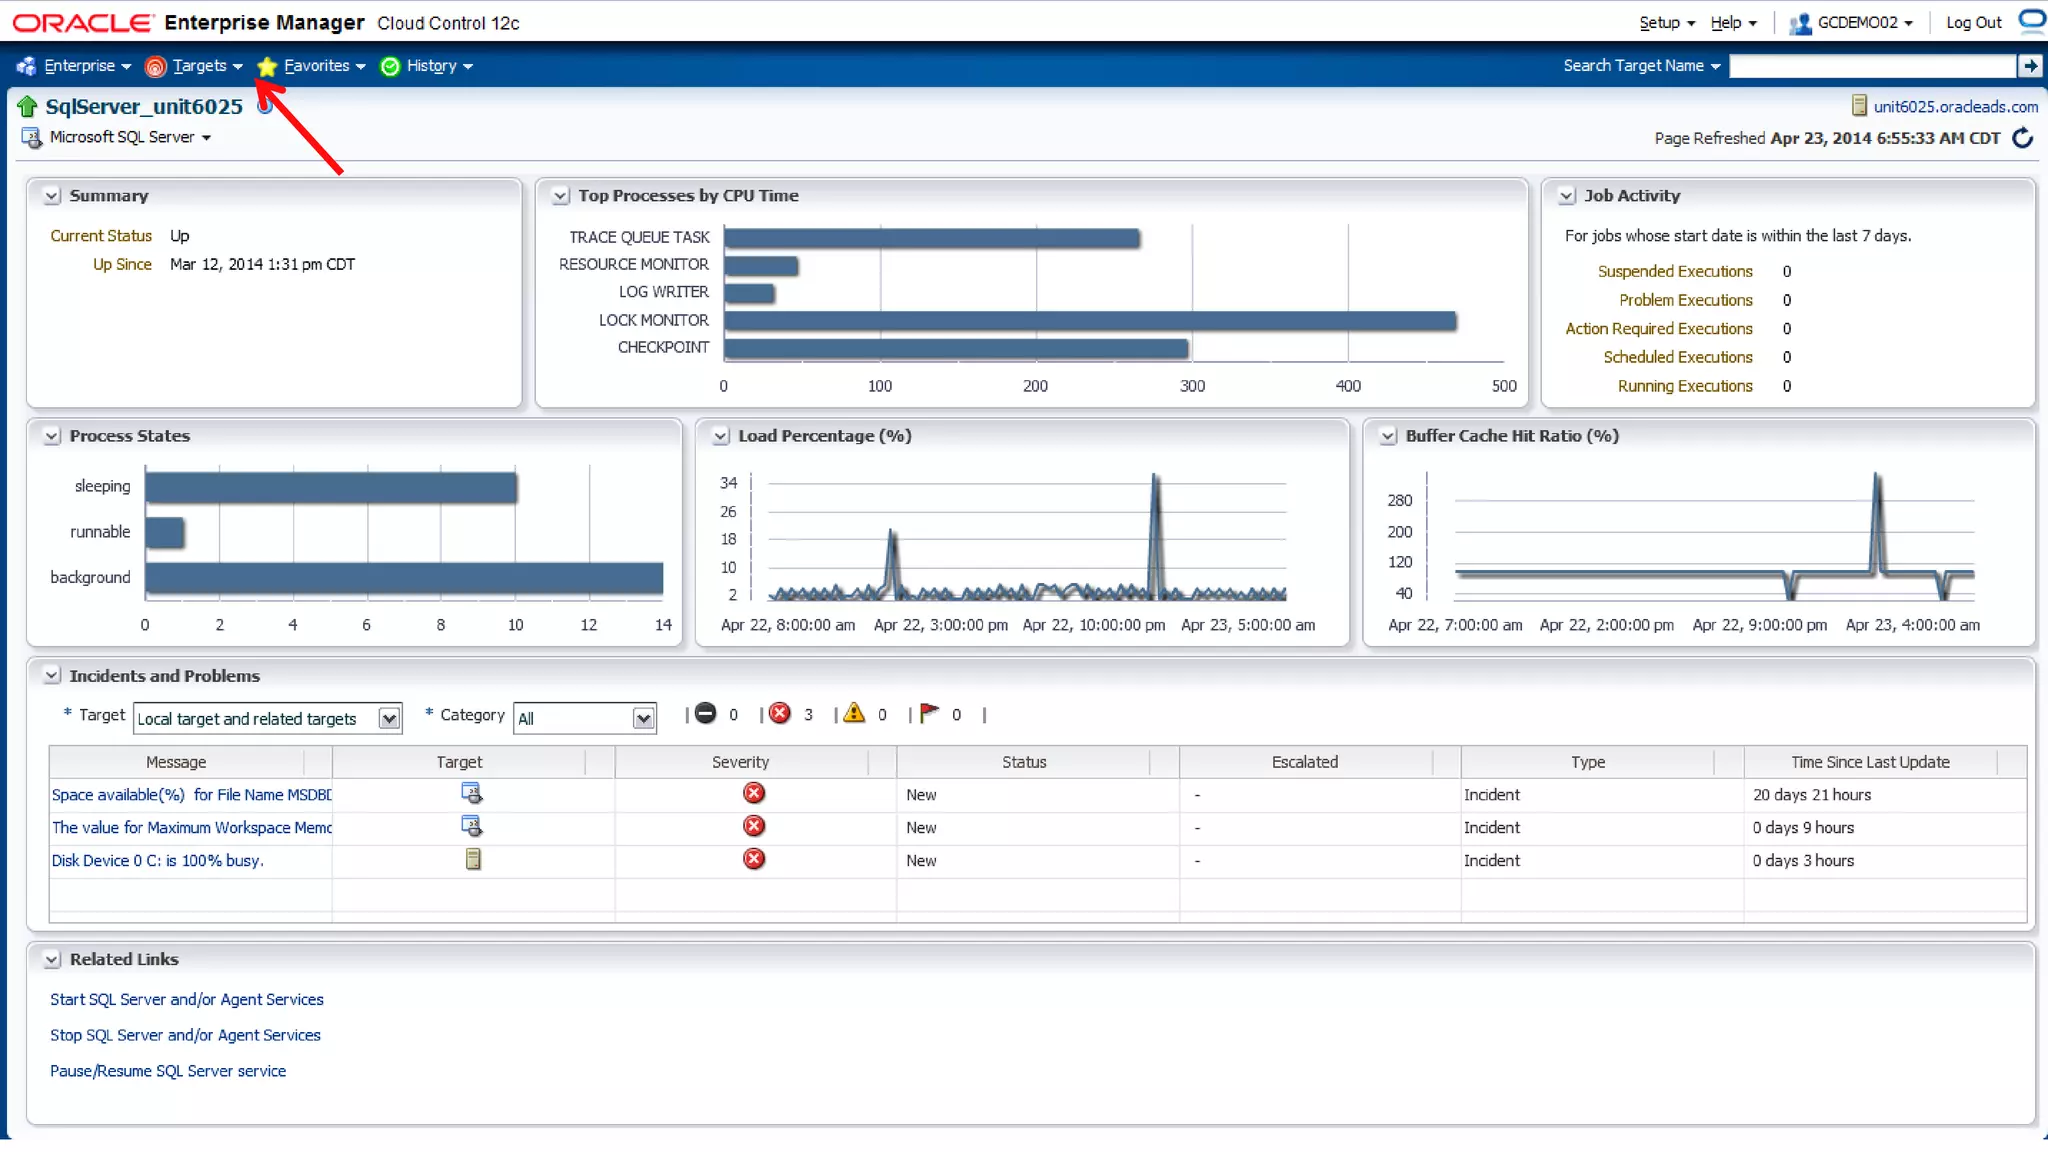Click the red critical severity count icon

[x=780, y=713]
